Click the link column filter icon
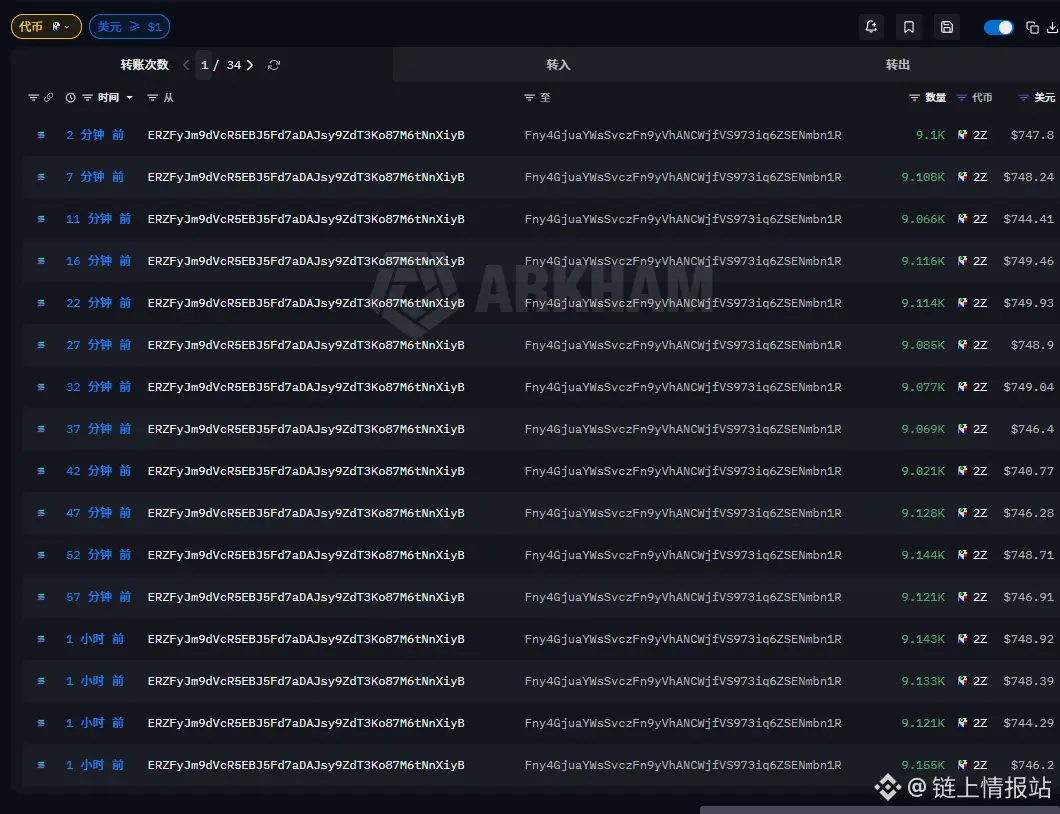The height and width of the screenshot is (814, 1060). pos(33,98)
